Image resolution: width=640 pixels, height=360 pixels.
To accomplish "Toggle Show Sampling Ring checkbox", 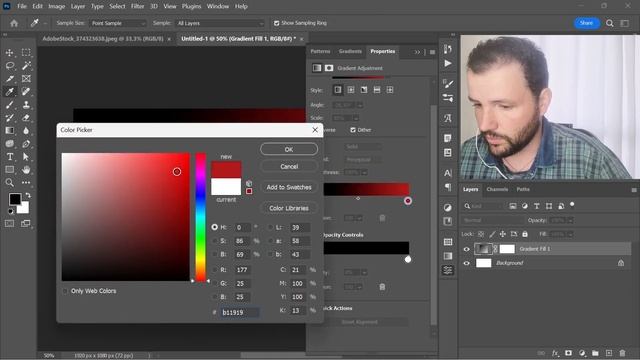I will (276, 23).
